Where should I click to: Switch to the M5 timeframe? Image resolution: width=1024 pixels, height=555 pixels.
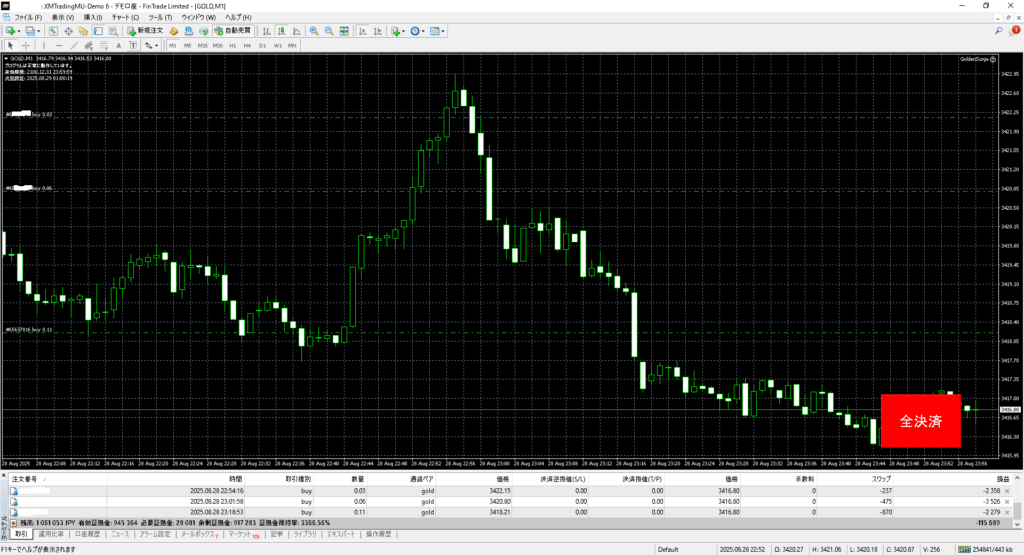(188, 45)
